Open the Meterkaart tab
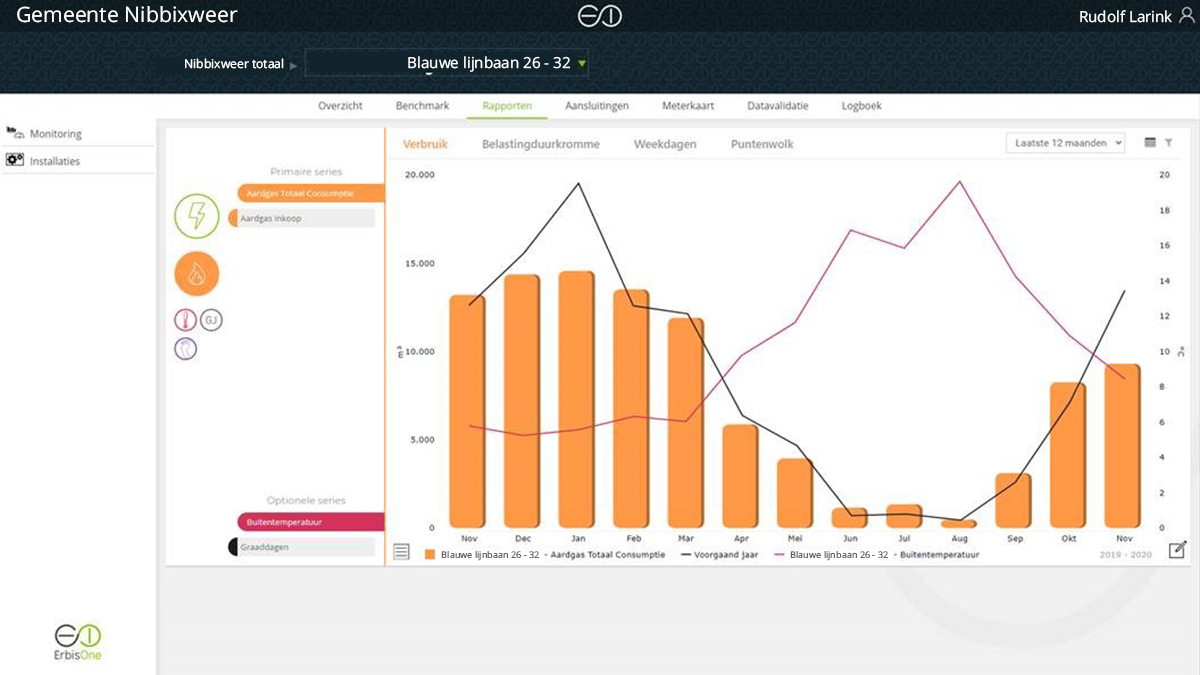The image size is (1200, 675). click(688, 105)
